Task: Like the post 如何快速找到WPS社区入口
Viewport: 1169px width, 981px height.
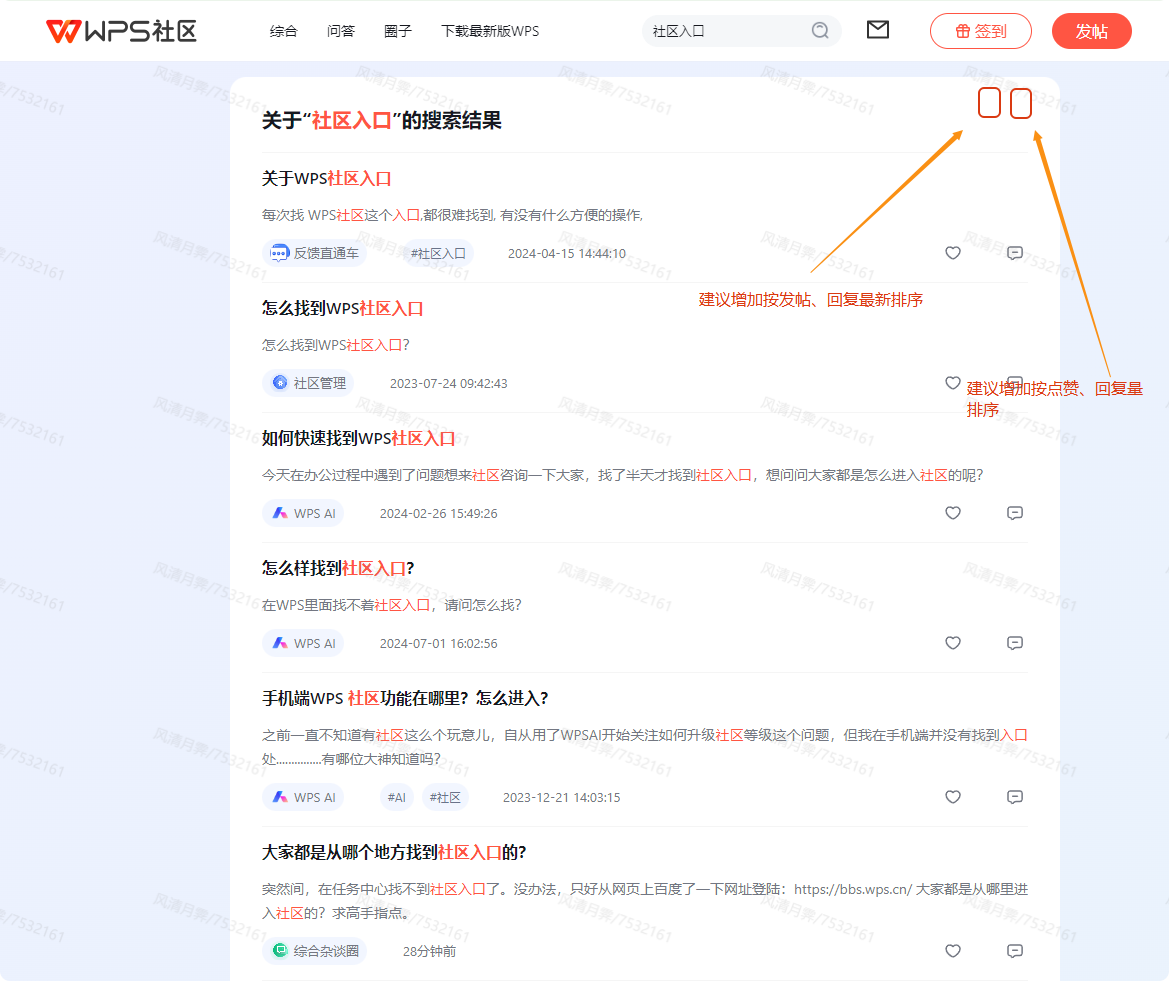Action: (x=953, y=513)
